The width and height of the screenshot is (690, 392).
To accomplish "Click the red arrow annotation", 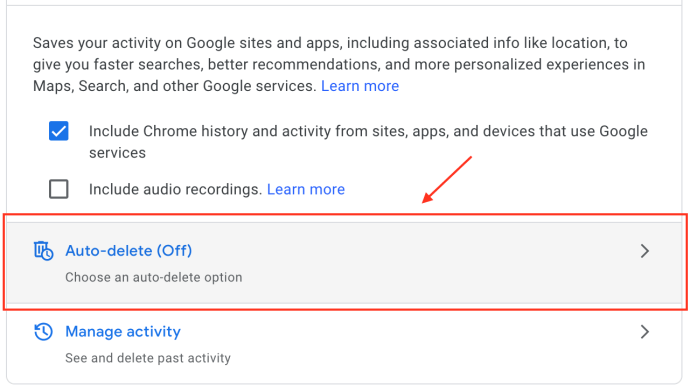I will (447, 180).
